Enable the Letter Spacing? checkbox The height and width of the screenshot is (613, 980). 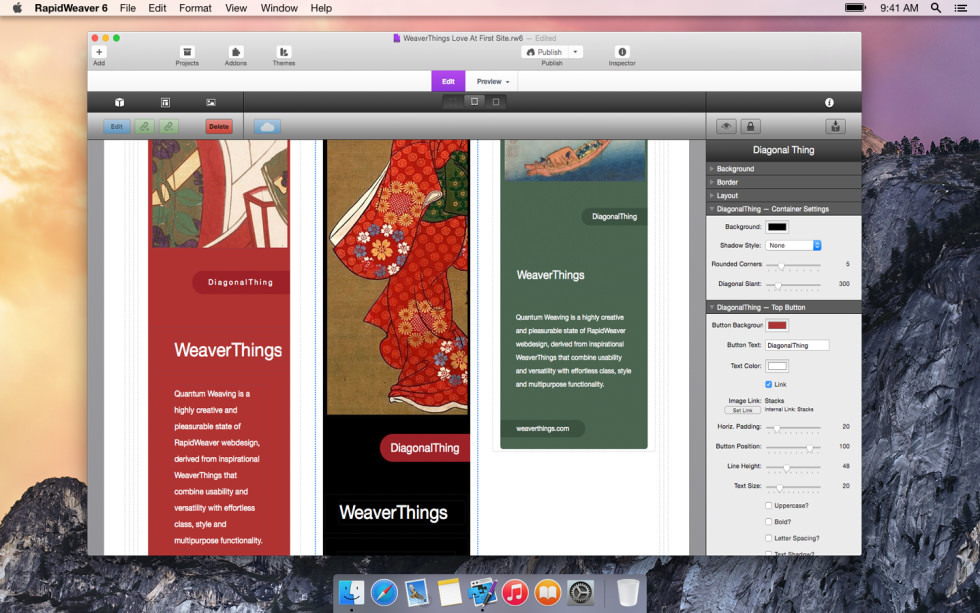coord(769,538)
